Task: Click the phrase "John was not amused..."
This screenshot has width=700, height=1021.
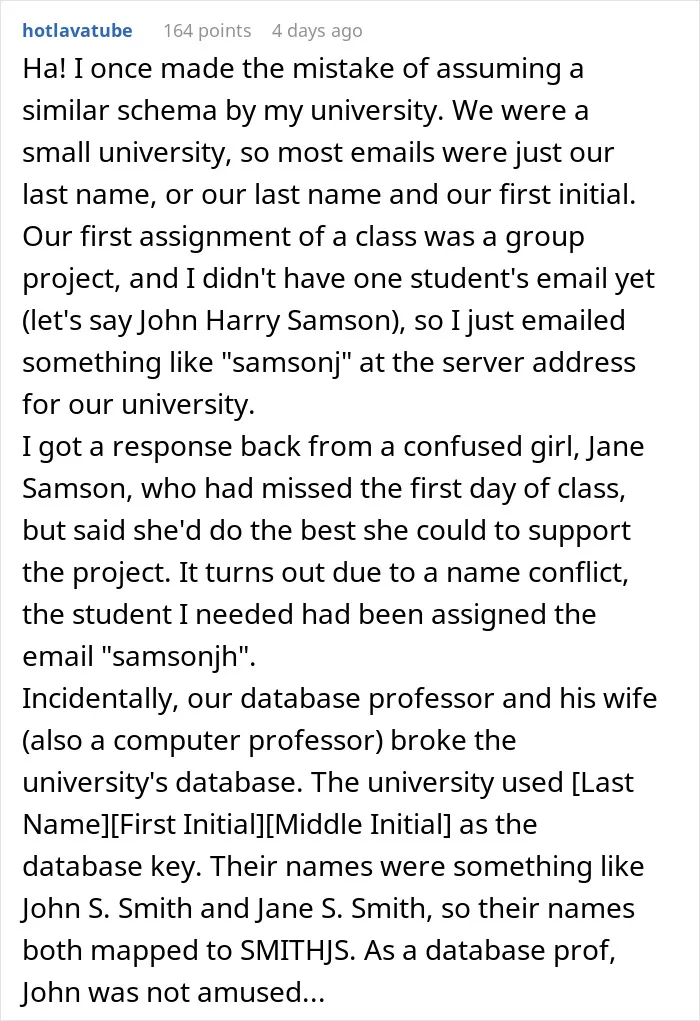Action: [173, 992]
